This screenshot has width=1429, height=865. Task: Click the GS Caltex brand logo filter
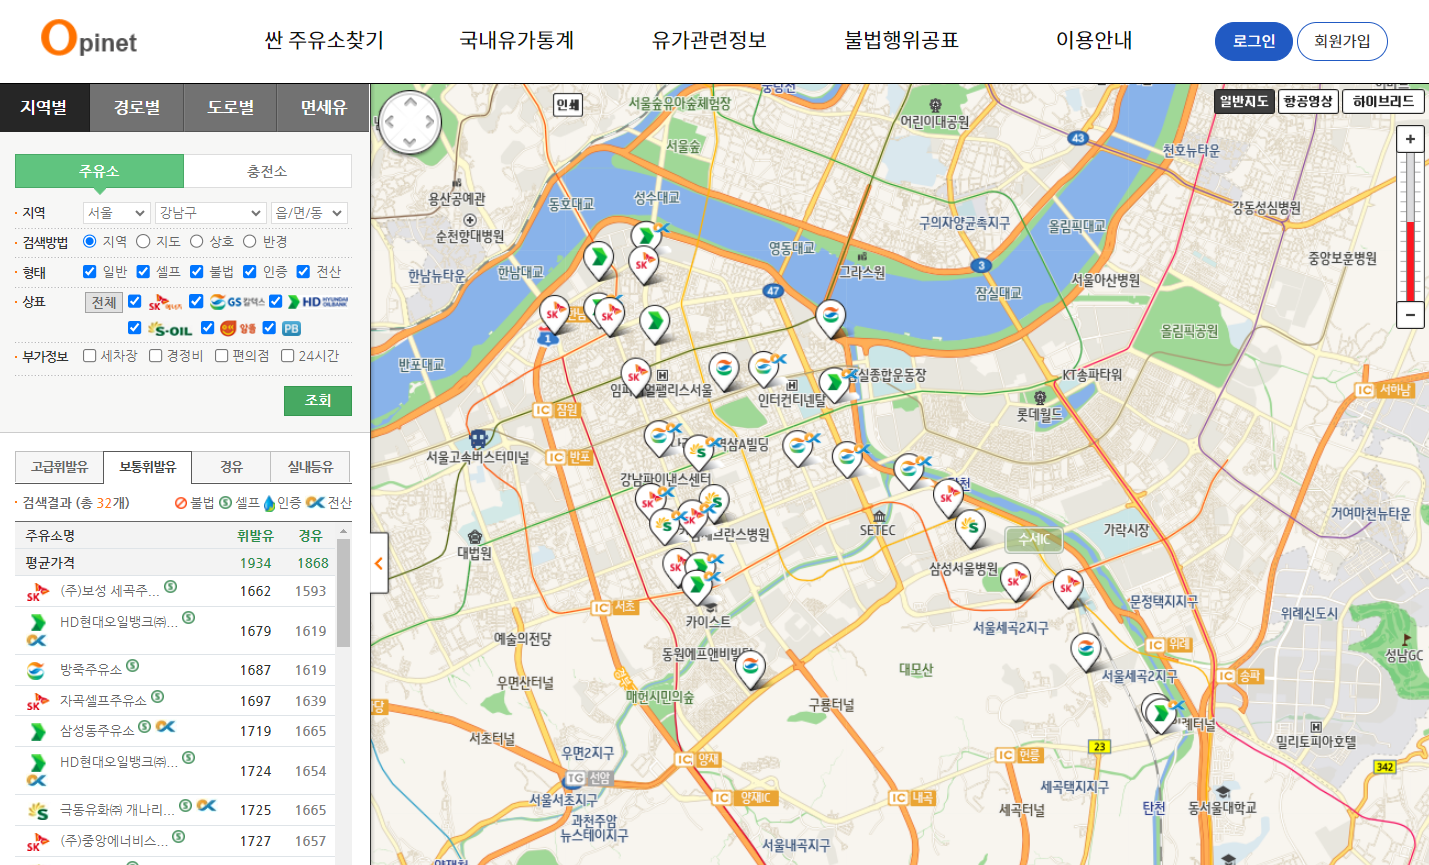point(238,301)
